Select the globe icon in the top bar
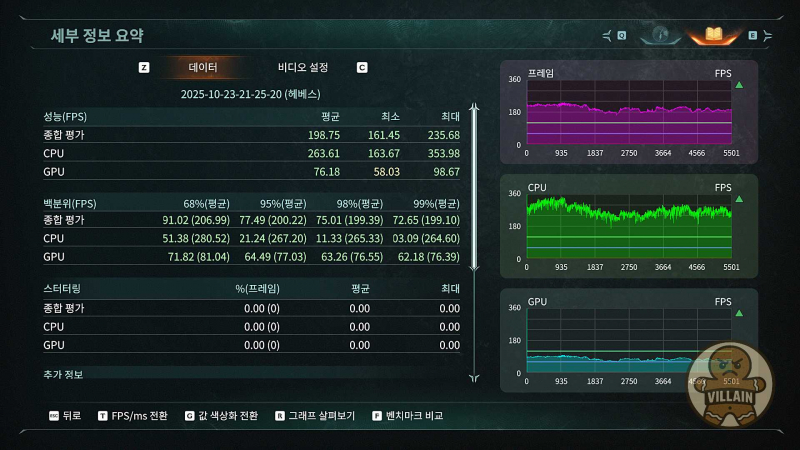The height and width of the screenshot is (450, 800). [658, 35]
